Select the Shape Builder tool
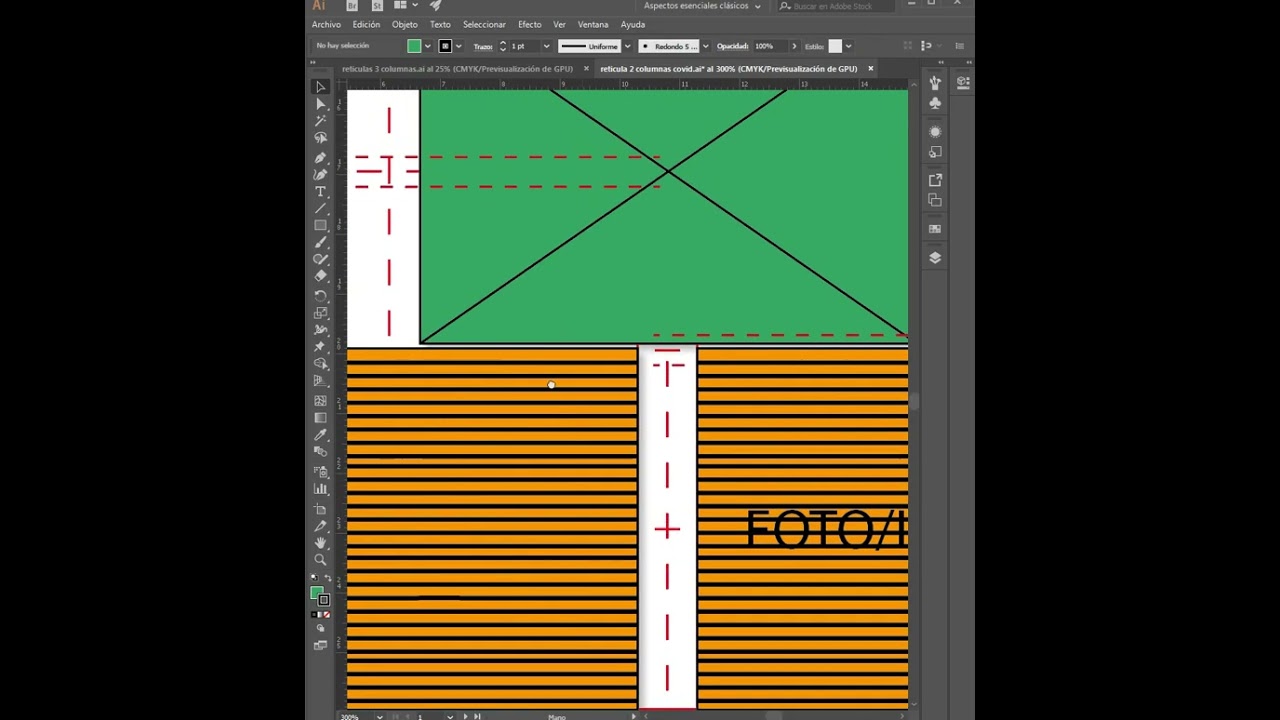 point(320,364)
